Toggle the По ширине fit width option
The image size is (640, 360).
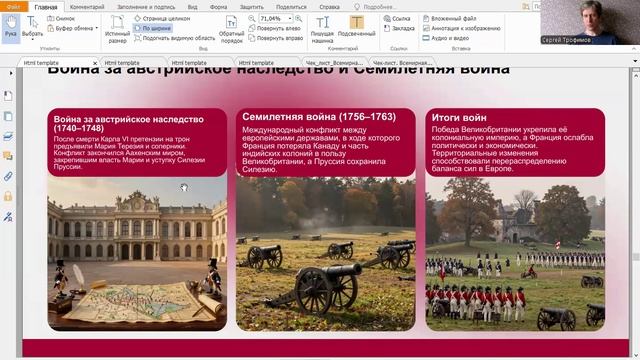click(153, 28)
